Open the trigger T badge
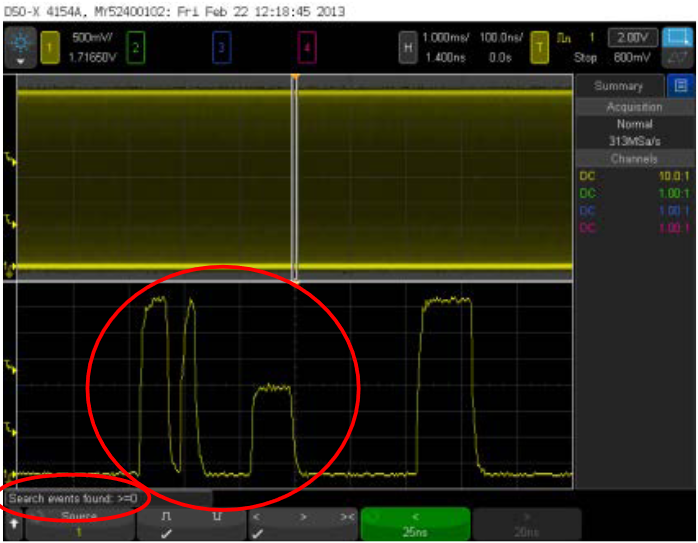698x543 pixels. [538, 46]
